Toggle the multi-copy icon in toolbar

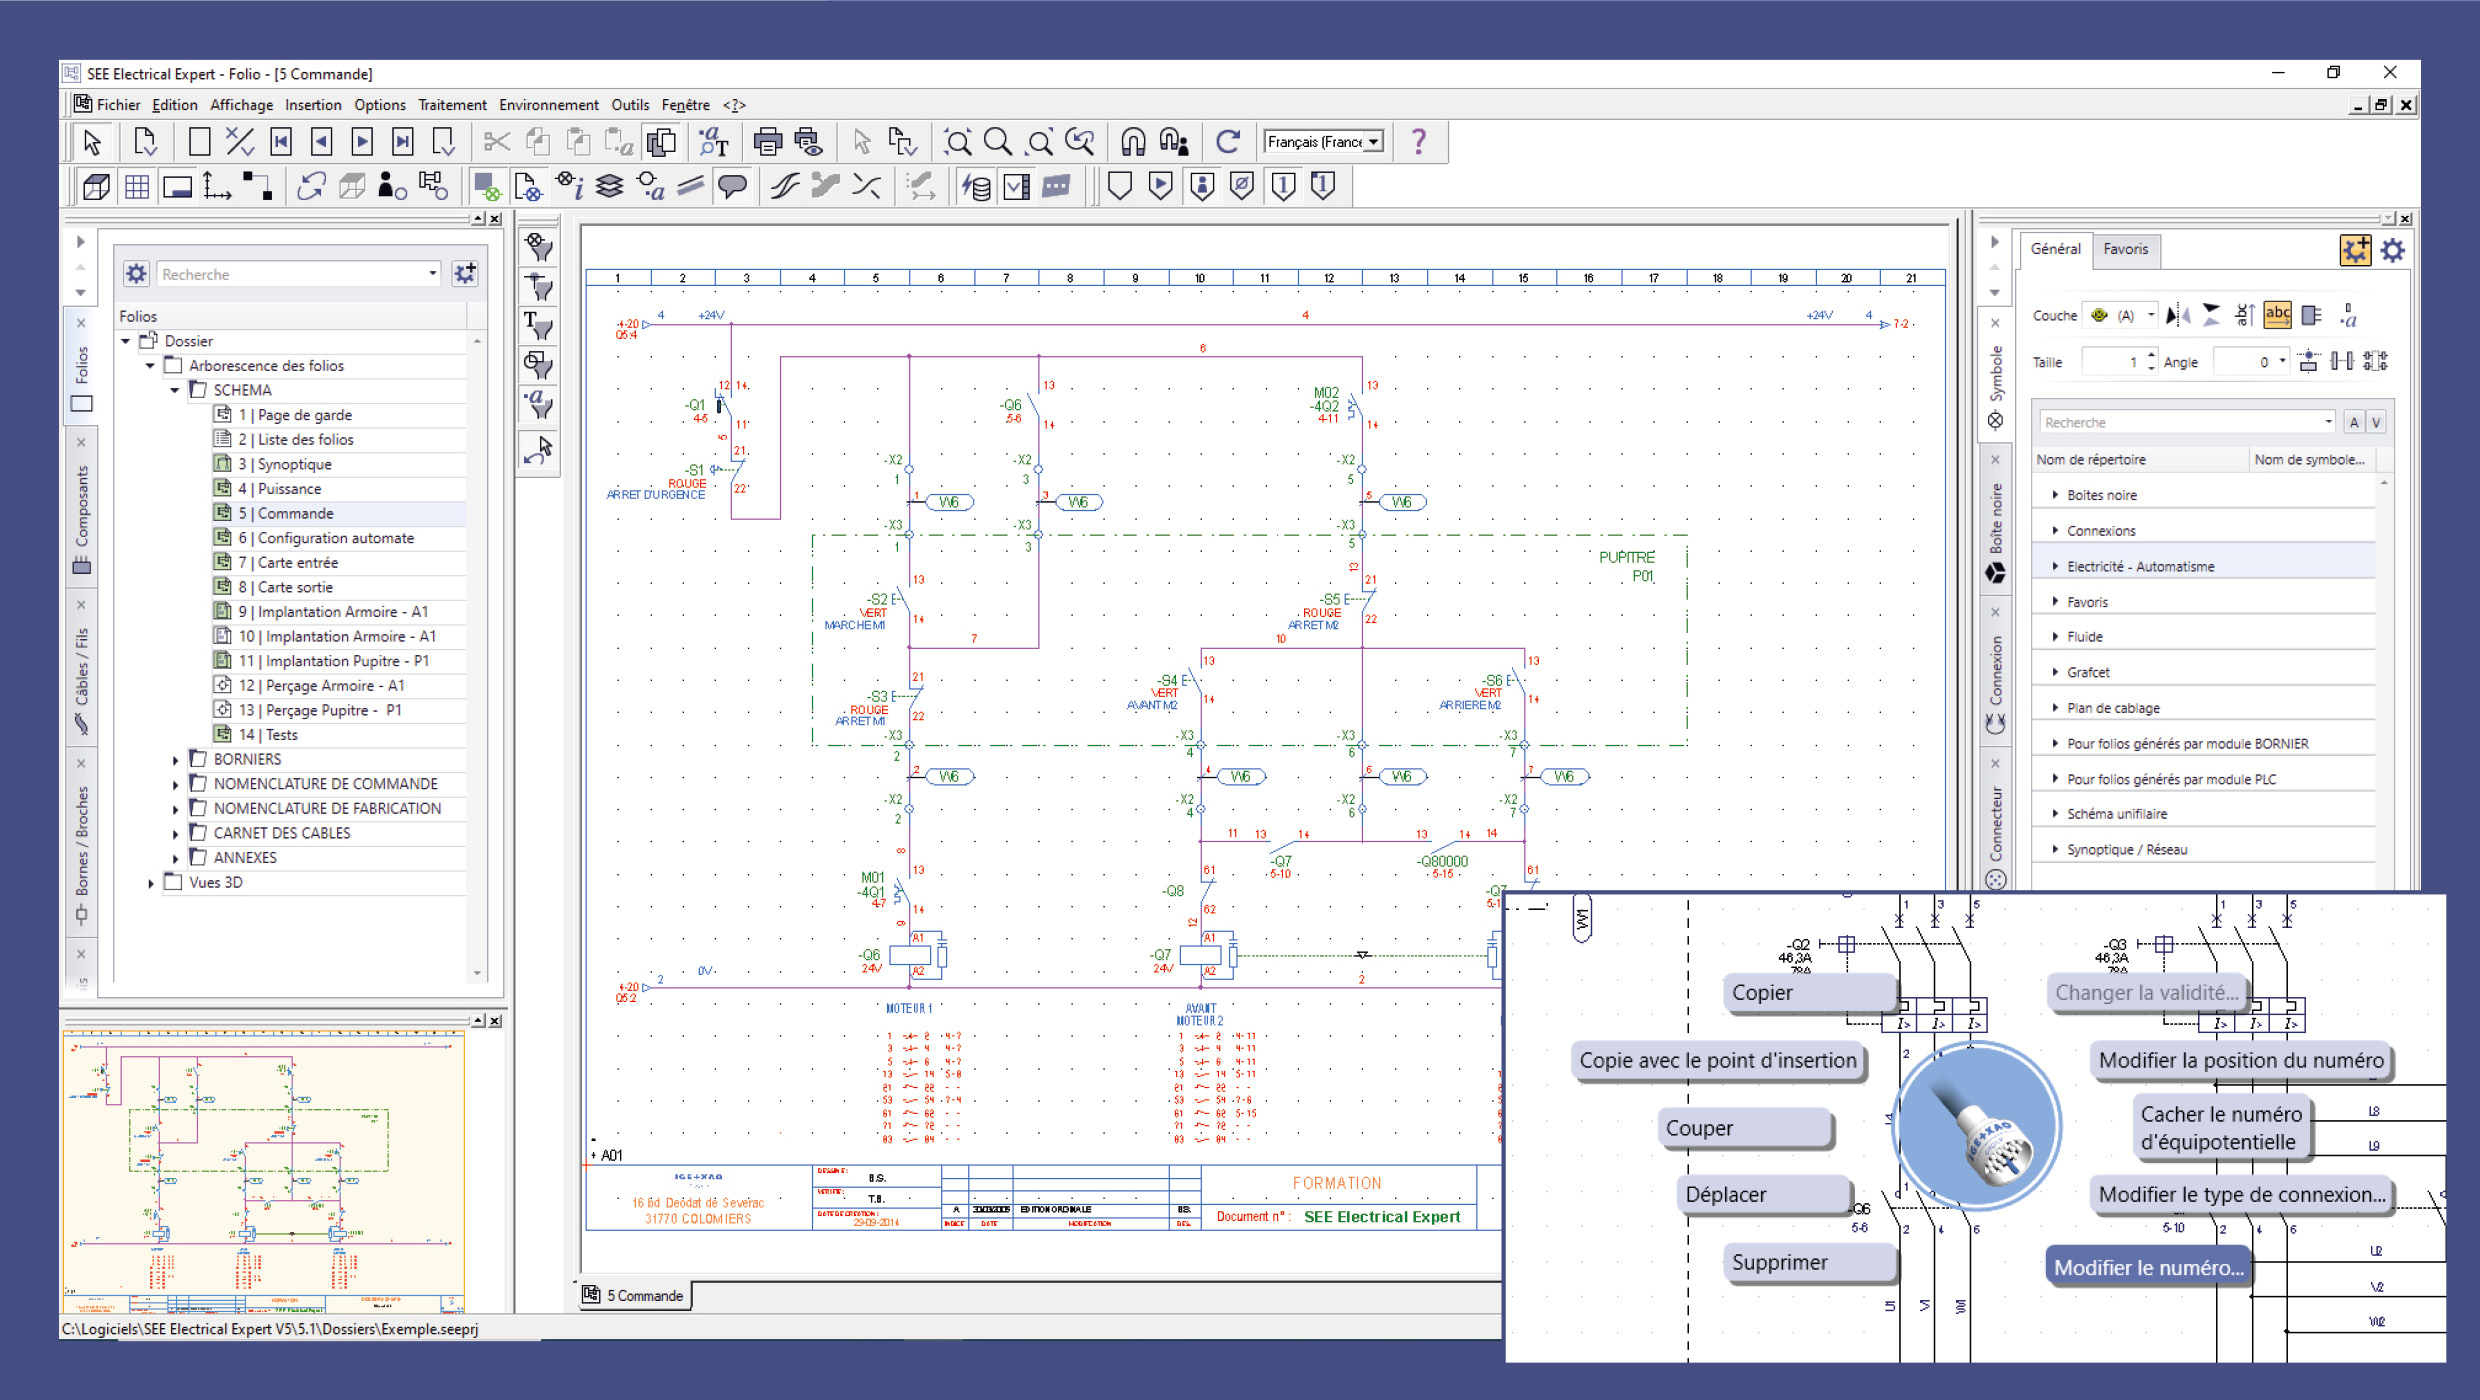click(661, 142)
